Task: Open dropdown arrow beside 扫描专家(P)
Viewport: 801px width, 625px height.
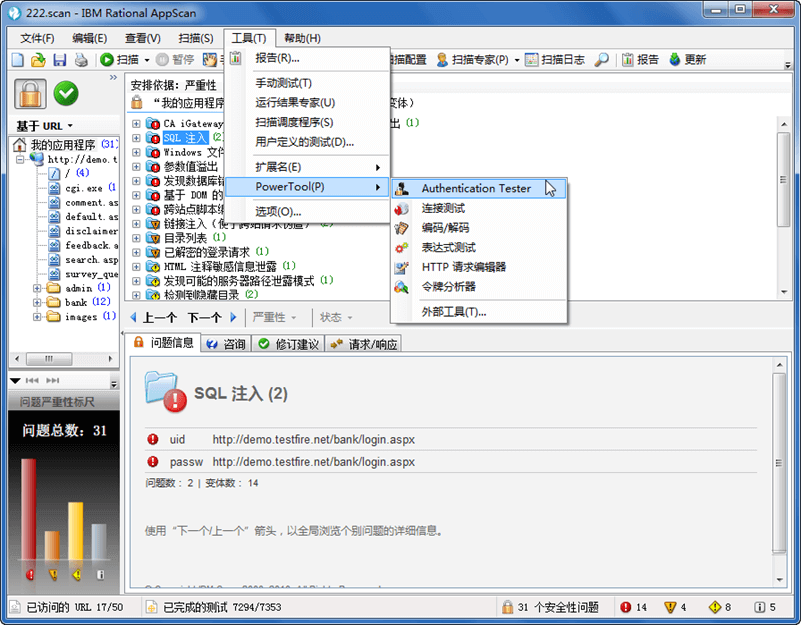Action: (x=517, y=60)
